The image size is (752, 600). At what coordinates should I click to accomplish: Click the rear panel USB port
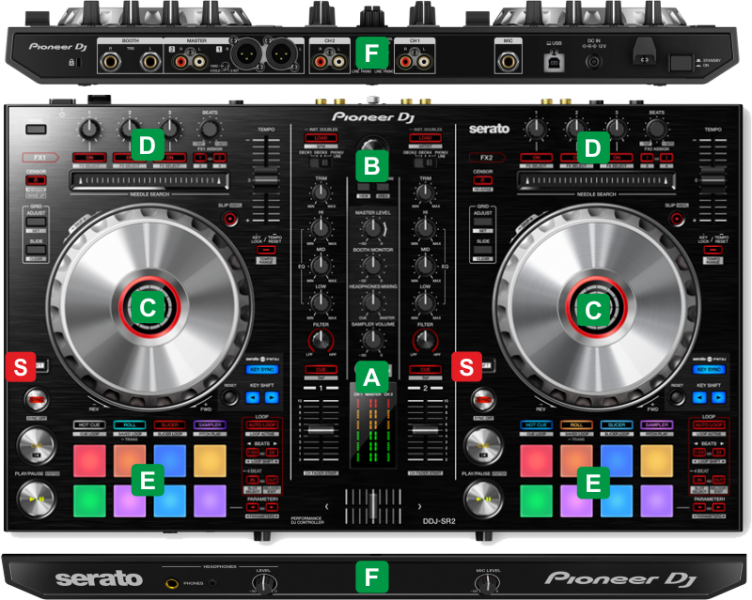554,62
